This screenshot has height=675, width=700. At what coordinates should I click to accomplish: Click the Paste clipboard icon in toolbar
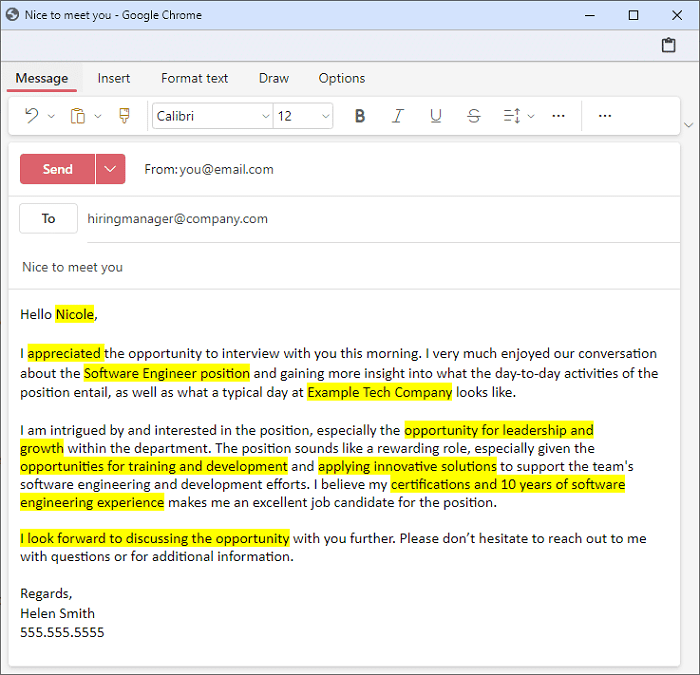coord(78,116)
